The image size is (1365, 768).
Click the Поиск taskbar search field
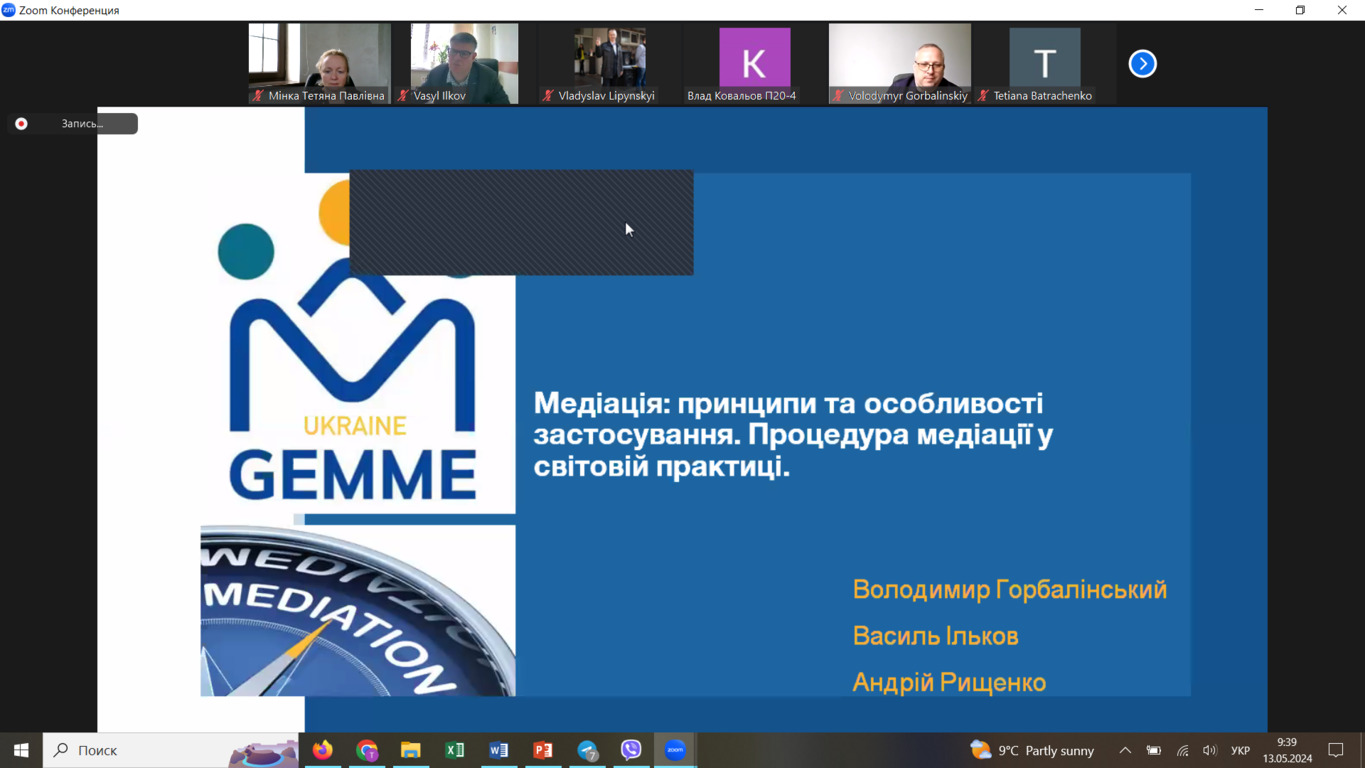(x=171, y=750)
